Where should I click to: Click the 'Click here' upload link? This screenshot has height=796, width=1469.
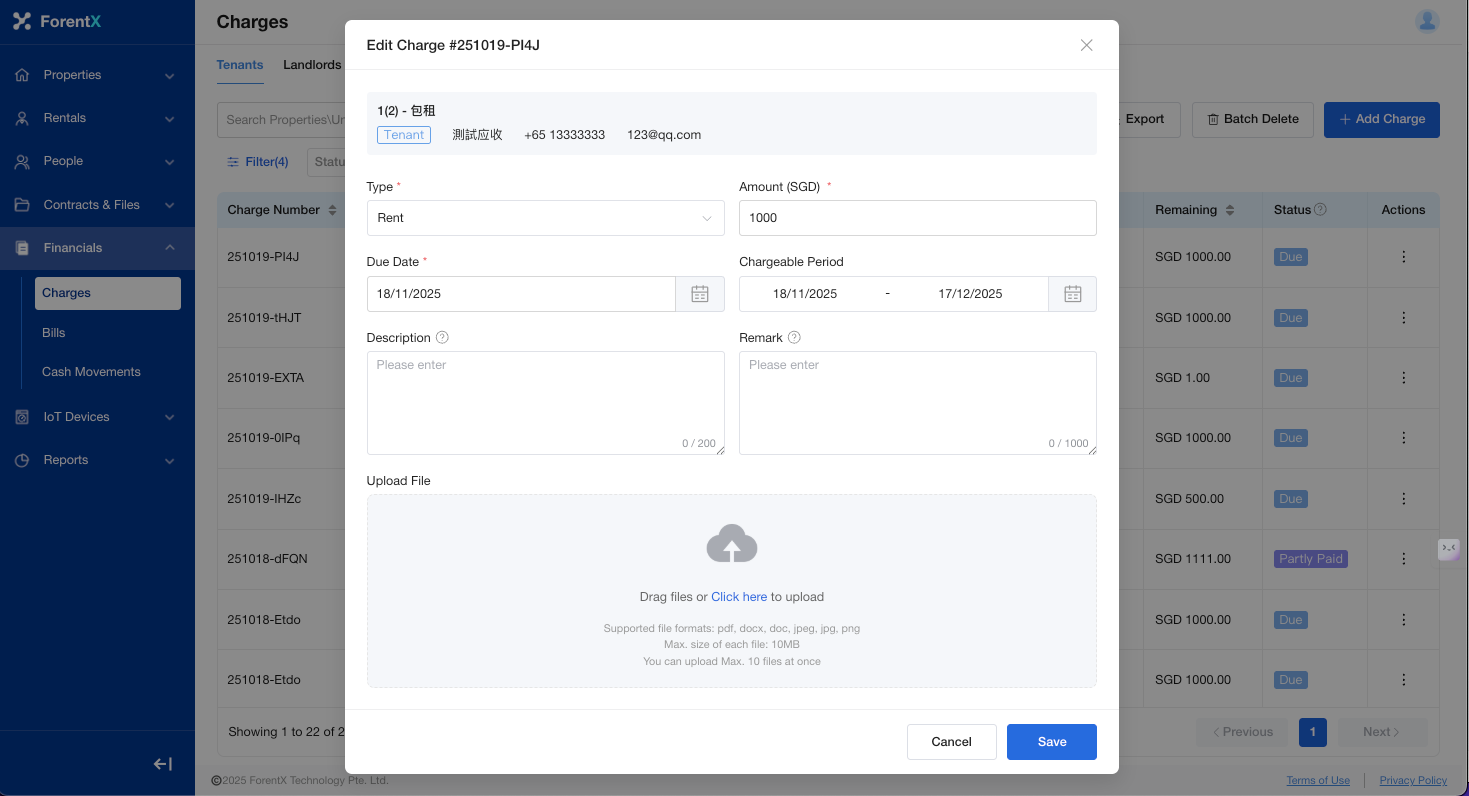(738, 597)
